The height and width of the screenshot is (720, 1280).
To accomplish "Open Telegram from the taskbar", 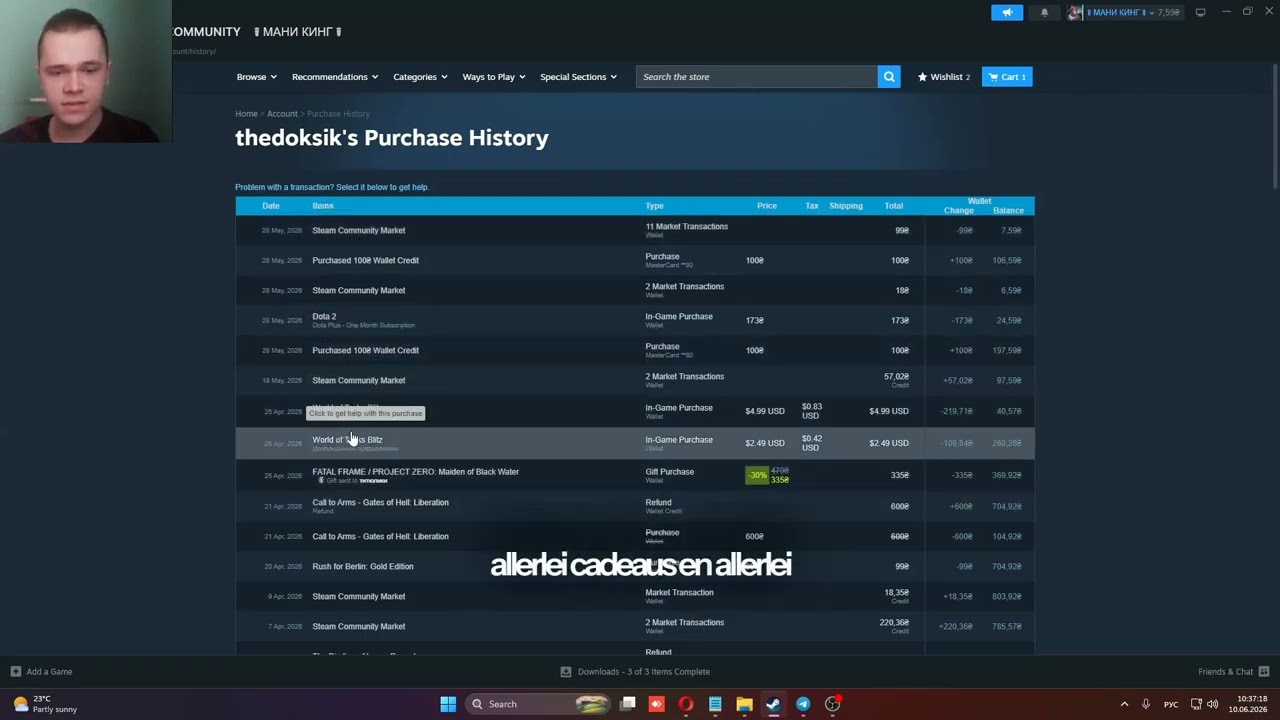I will pos(803,704).
